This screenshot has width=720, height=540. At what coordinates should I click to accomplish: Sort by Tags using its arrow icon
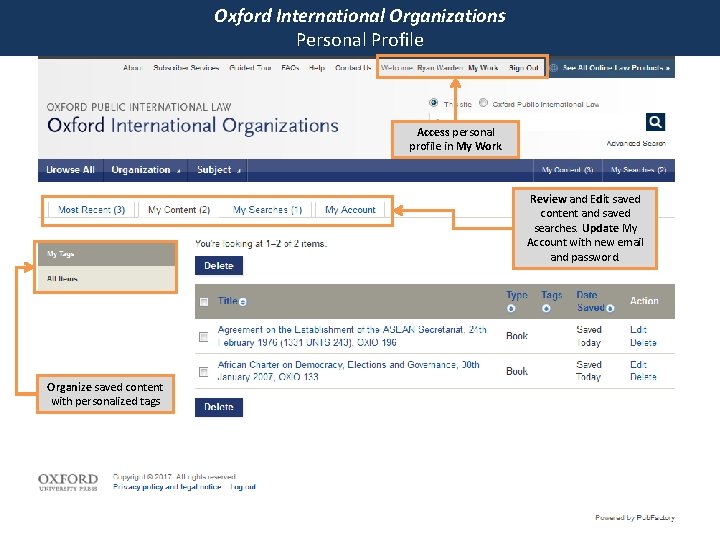[546, 309]
